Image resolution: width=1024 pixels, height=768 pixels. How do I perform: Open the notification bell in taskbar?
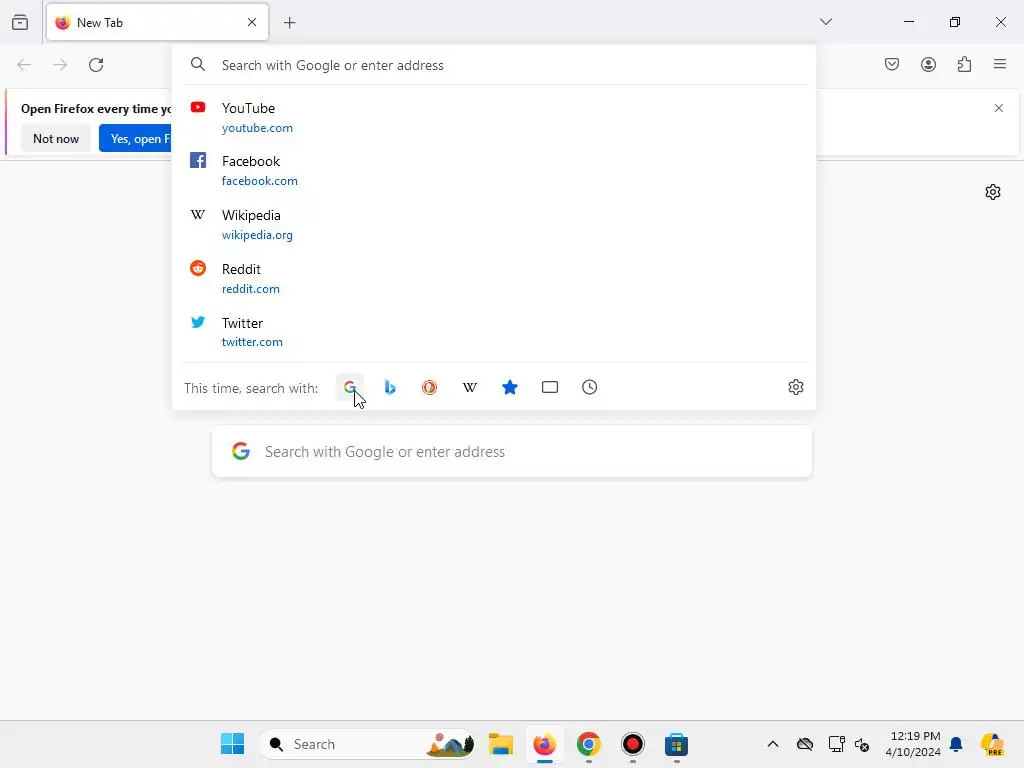[956, 744]
